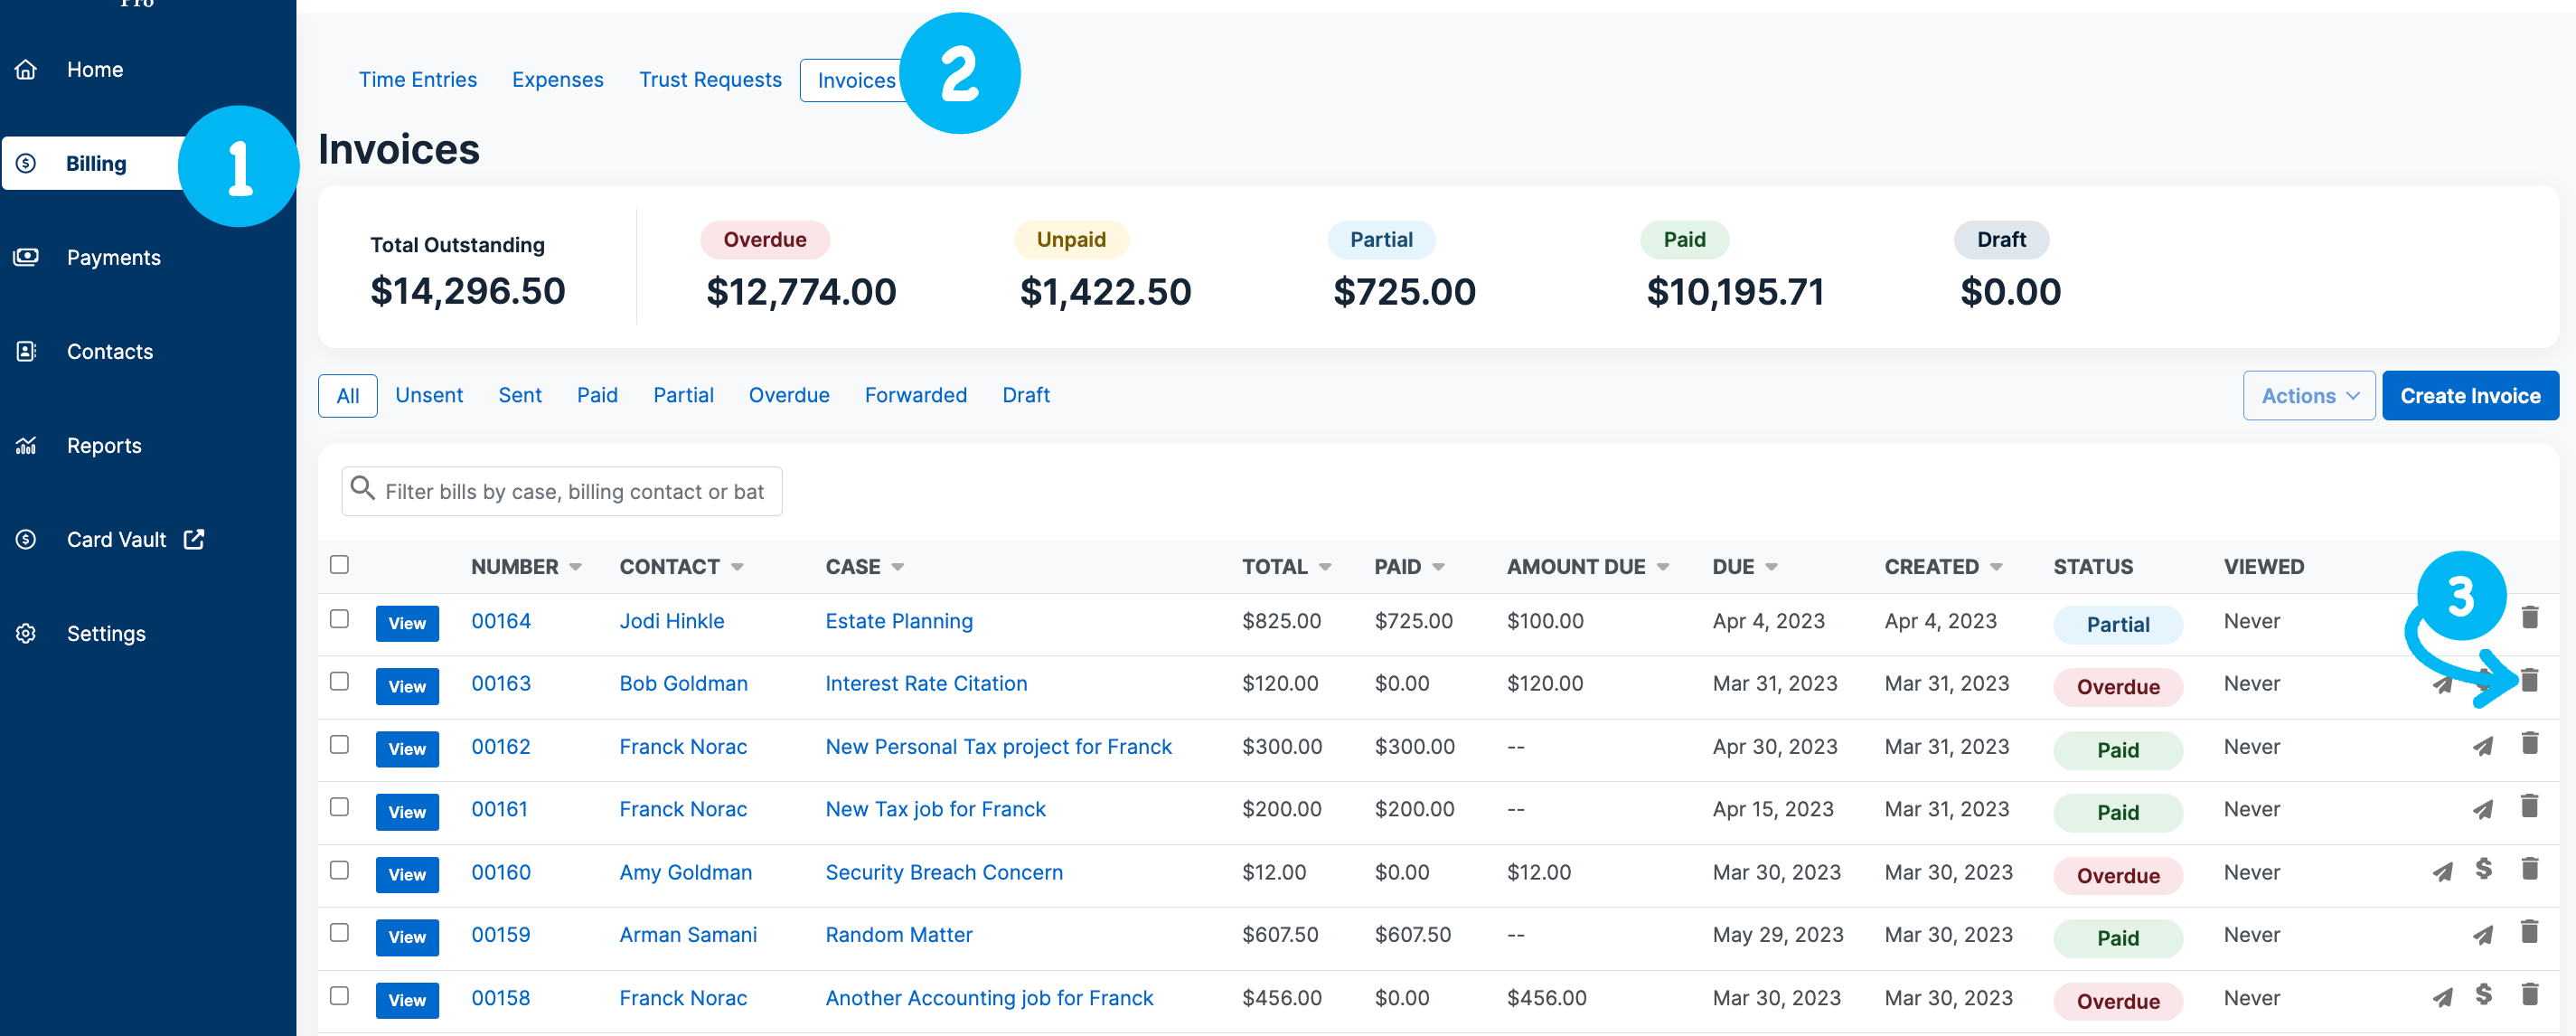Click the Home icon in sidebar

(x=25, y=68)
